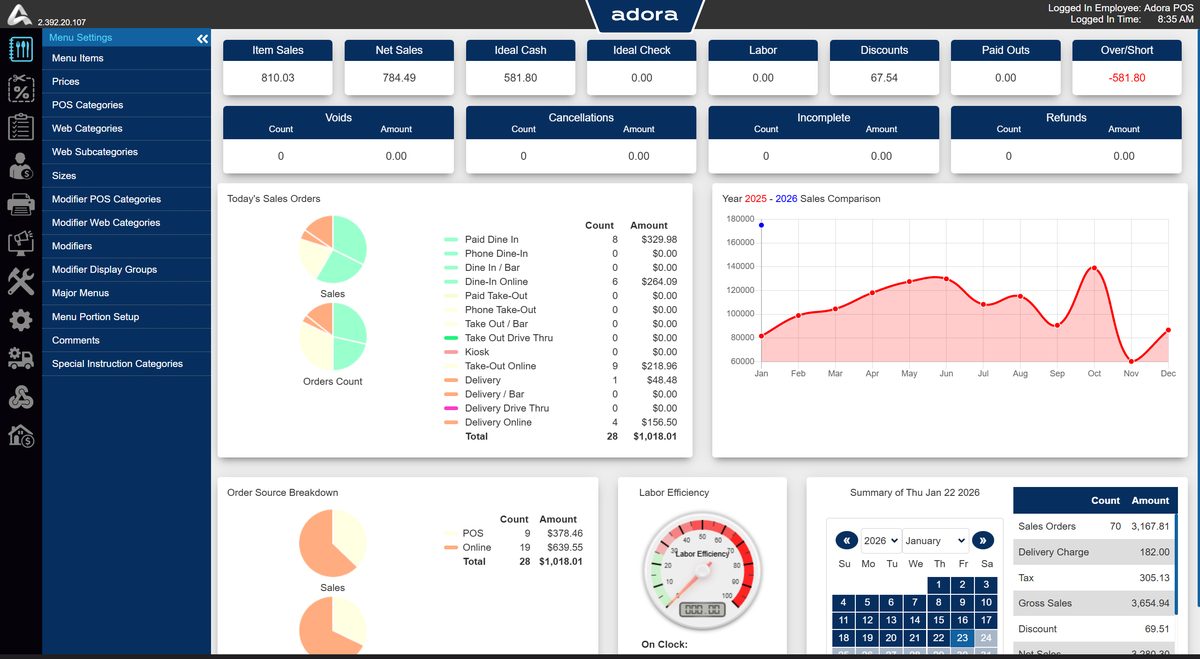Click the Today's Sales Orders Sales pie chart

click(x=333, y=250)
